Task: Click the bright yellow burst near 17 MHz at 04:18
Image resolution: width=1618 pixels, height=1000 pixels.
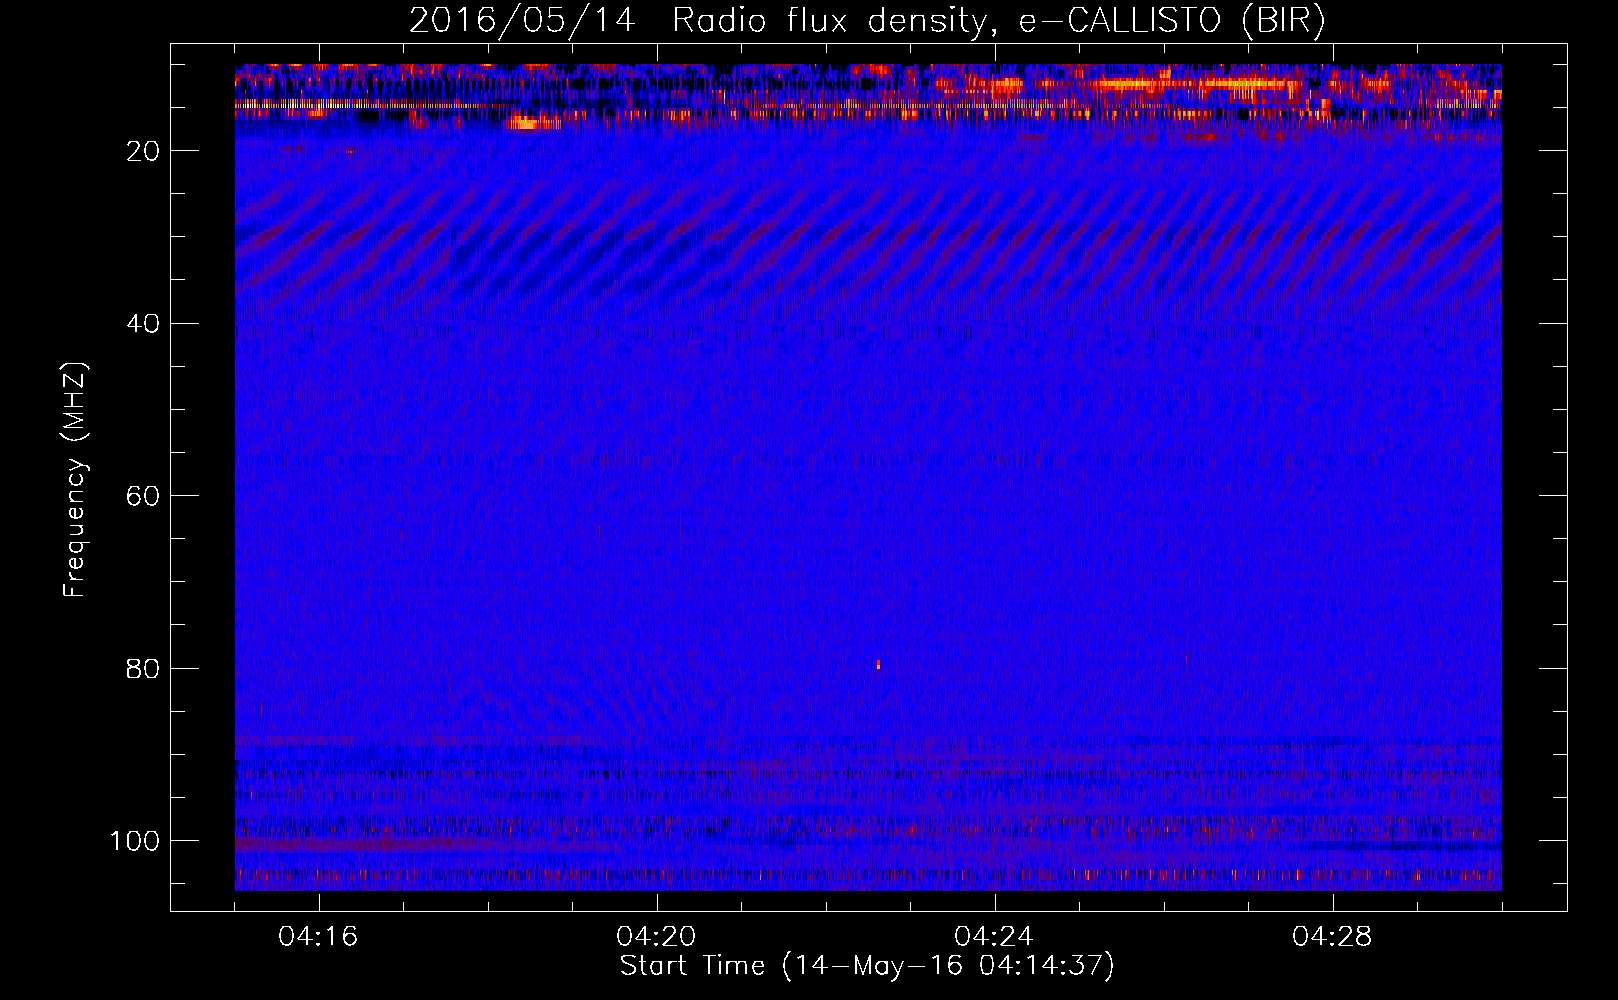Action: [x=532, y=123]
